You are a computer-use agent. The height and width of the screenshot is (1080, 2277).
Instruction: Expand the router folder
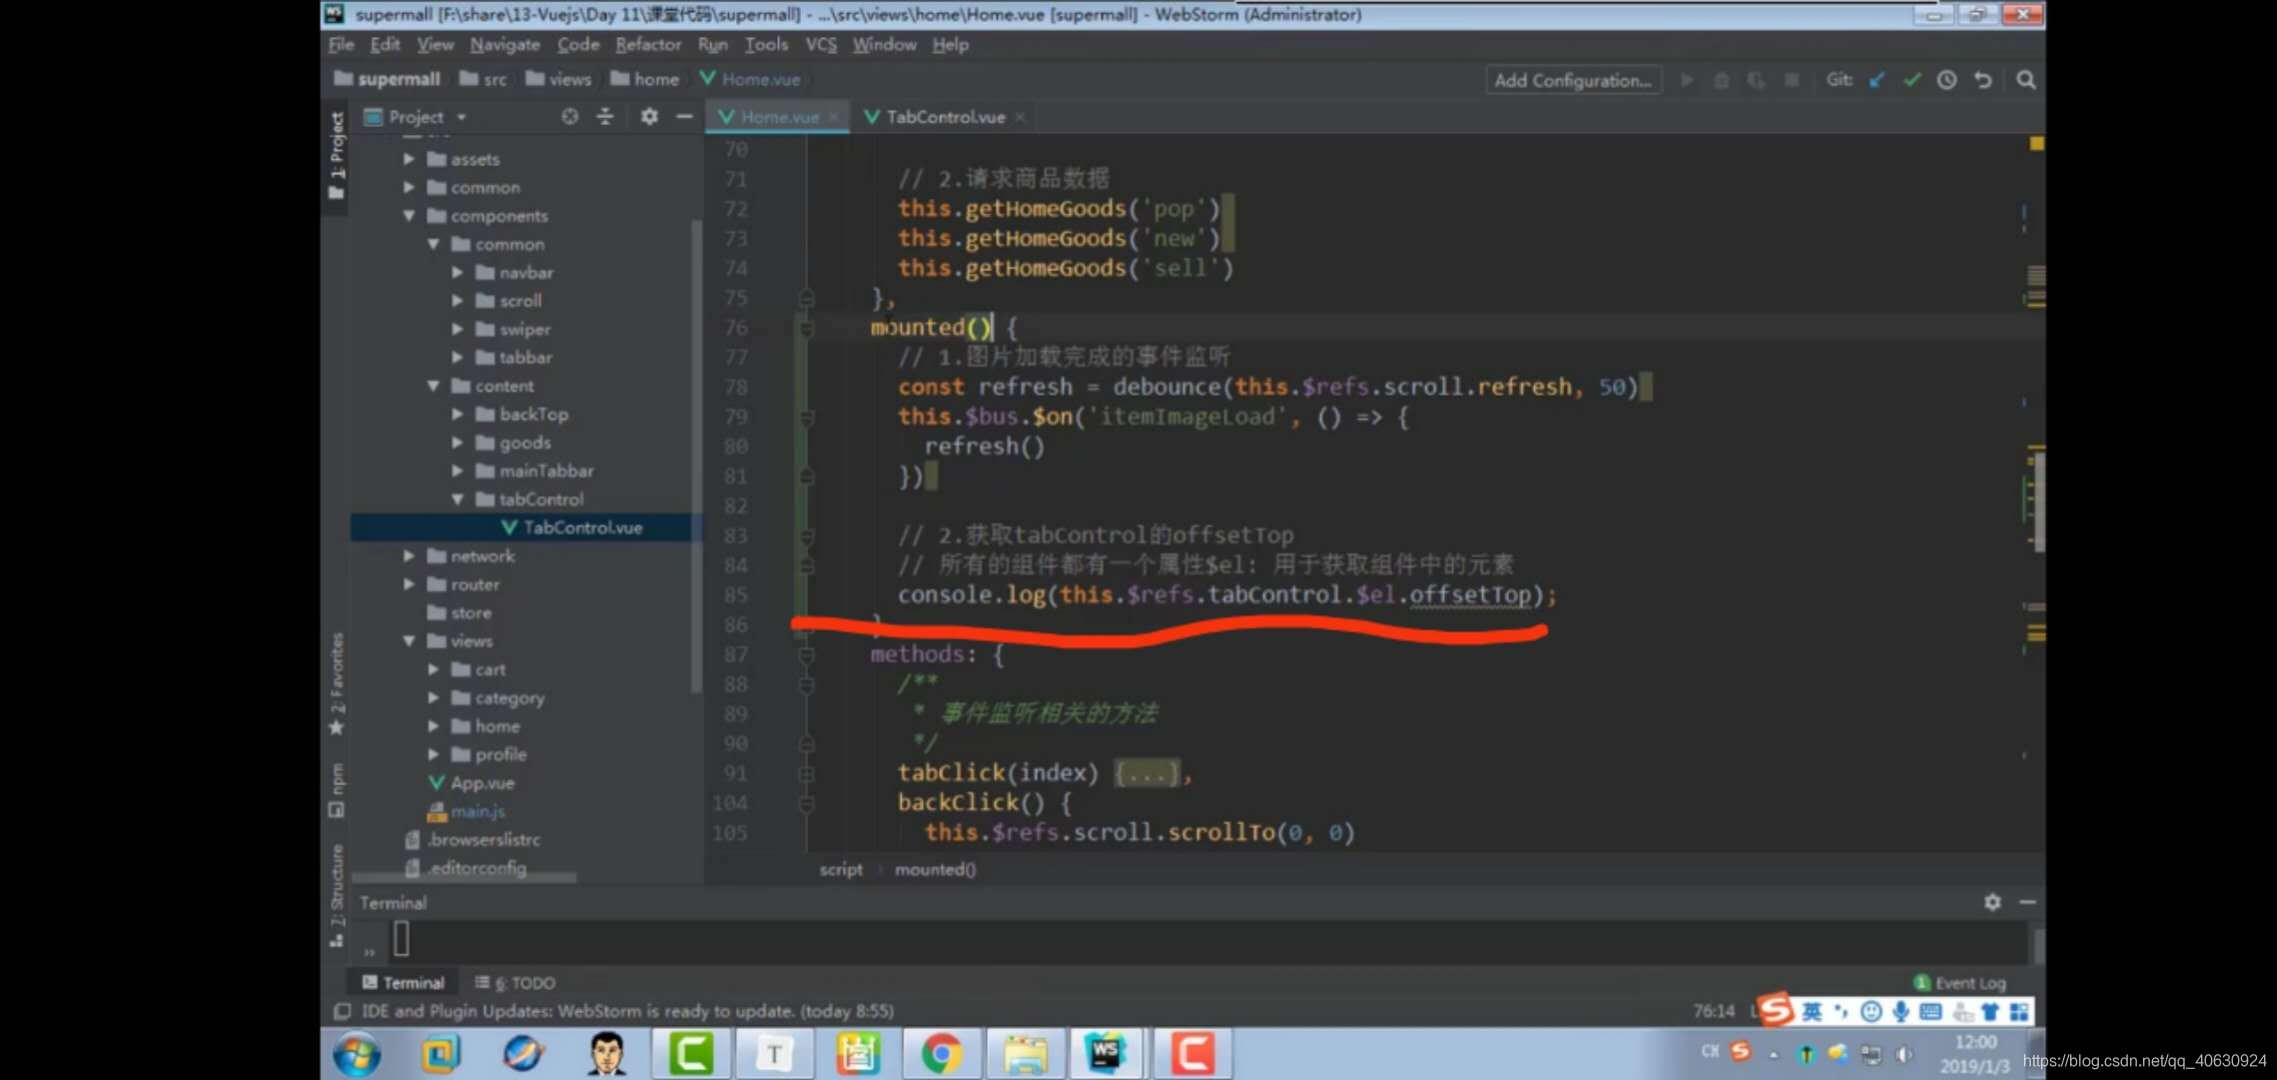click(x=409, y=584)
